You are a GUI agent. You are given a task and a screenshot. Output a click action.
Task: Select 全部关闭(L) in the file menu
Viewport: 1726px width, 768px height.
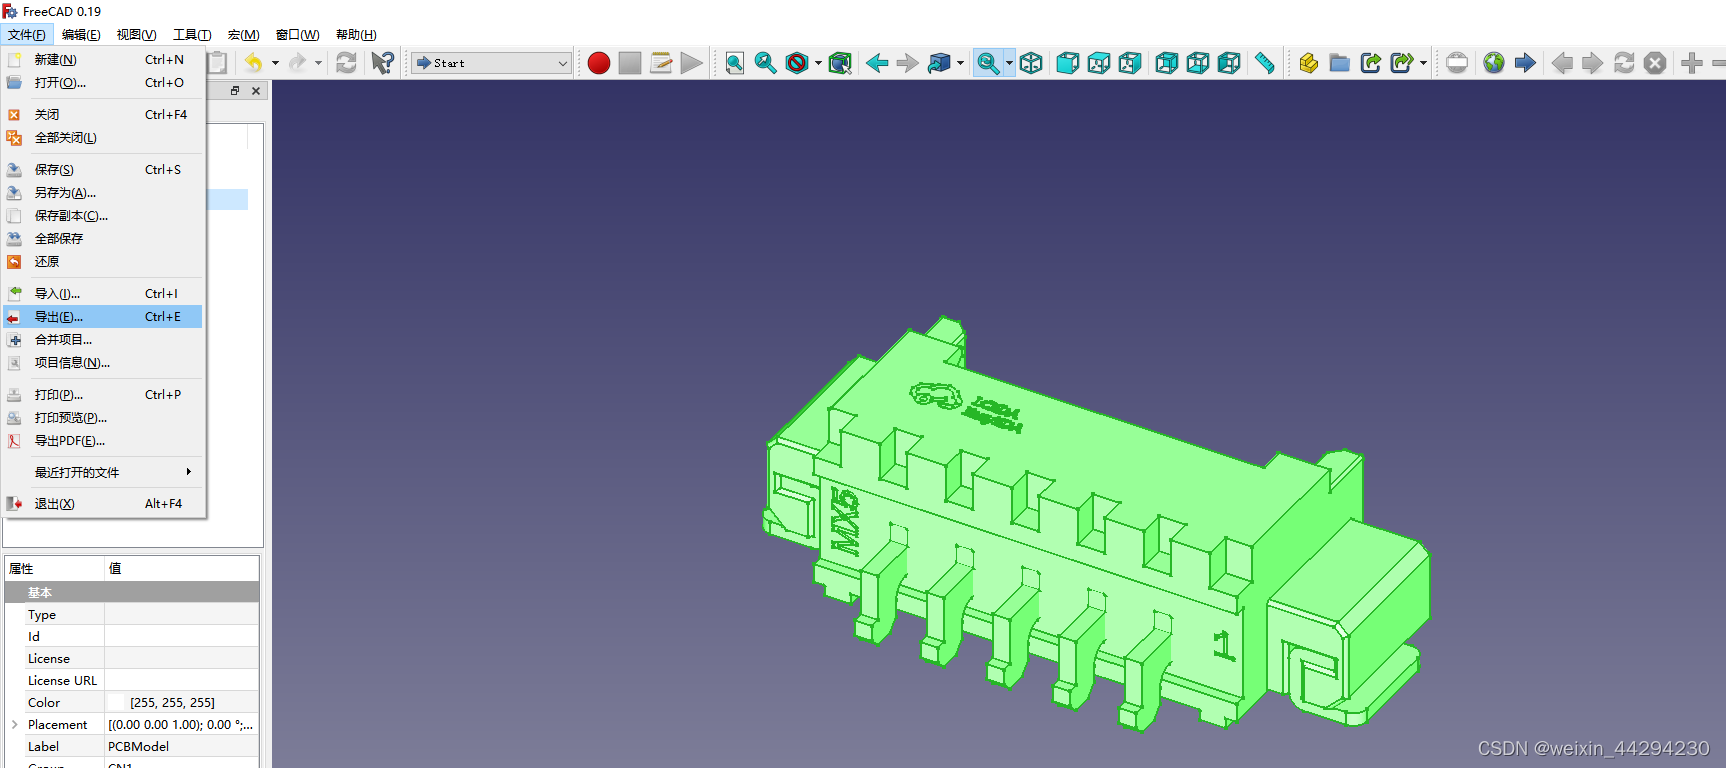coord(104,137)
